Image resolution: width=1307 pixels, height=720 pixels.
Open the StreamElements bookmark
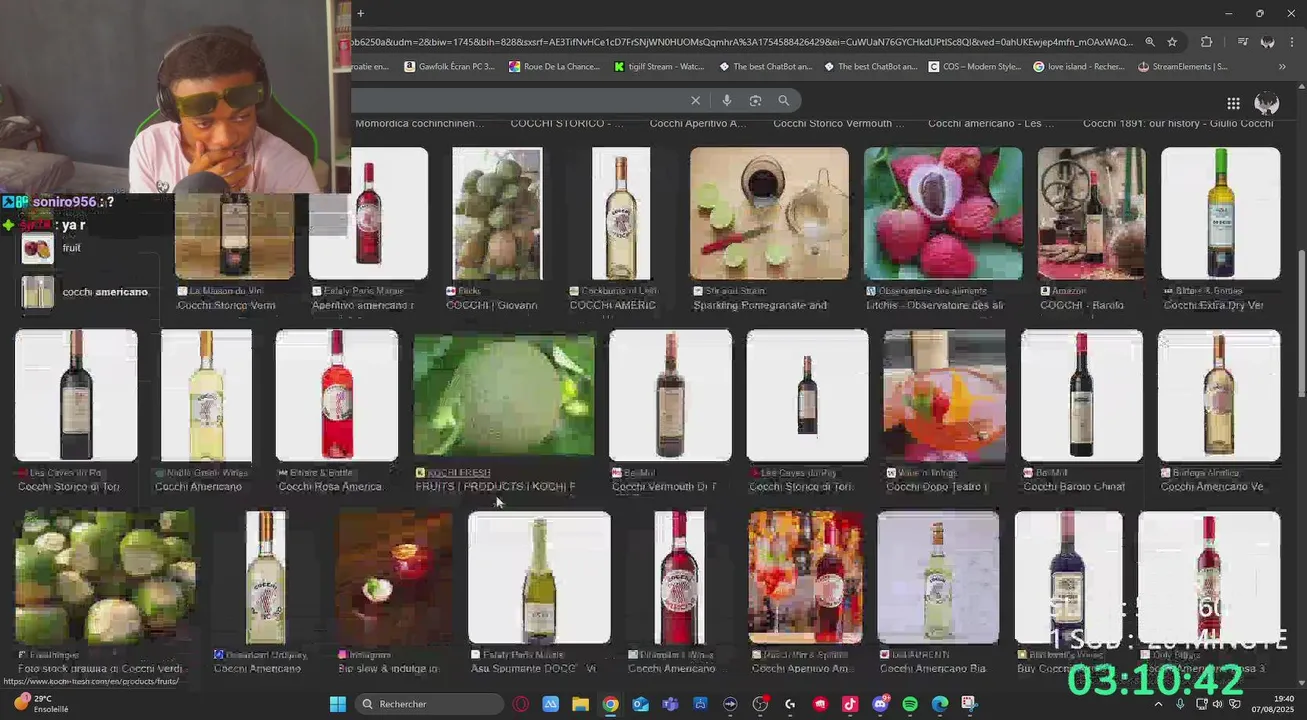1183,67
